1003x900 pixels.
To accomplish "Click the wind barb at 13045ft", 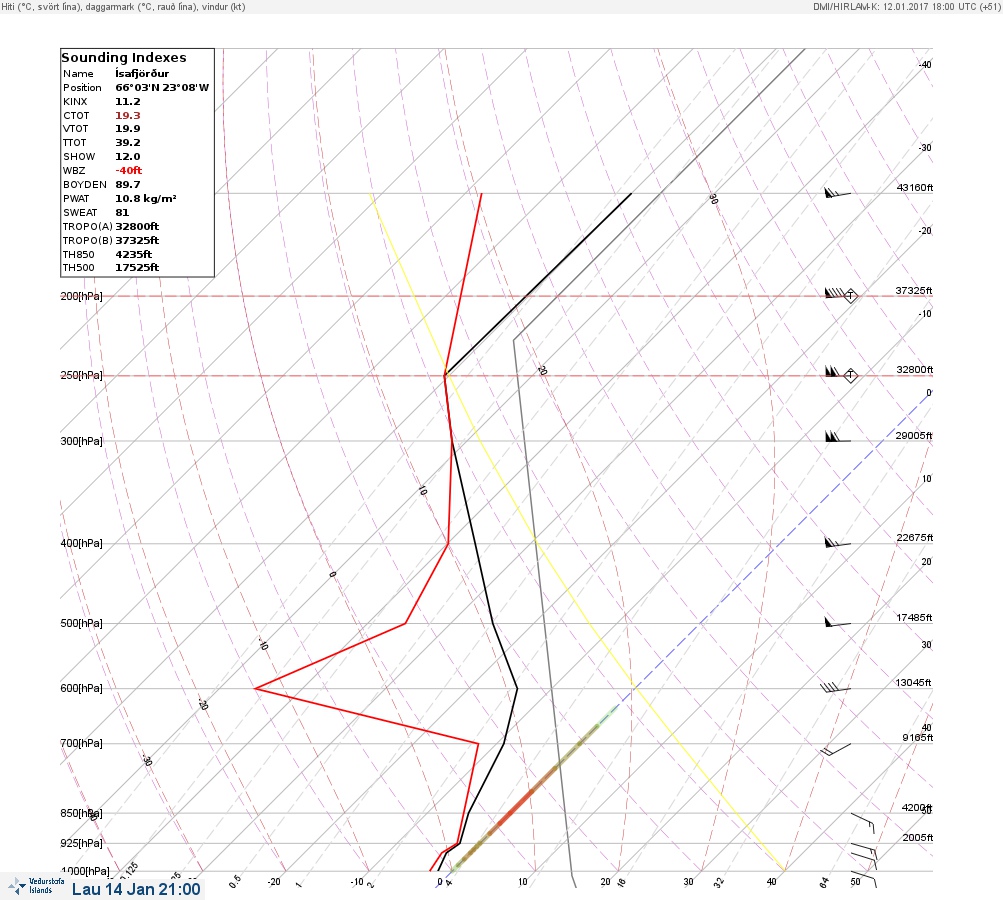I will [x=835, y=688].
